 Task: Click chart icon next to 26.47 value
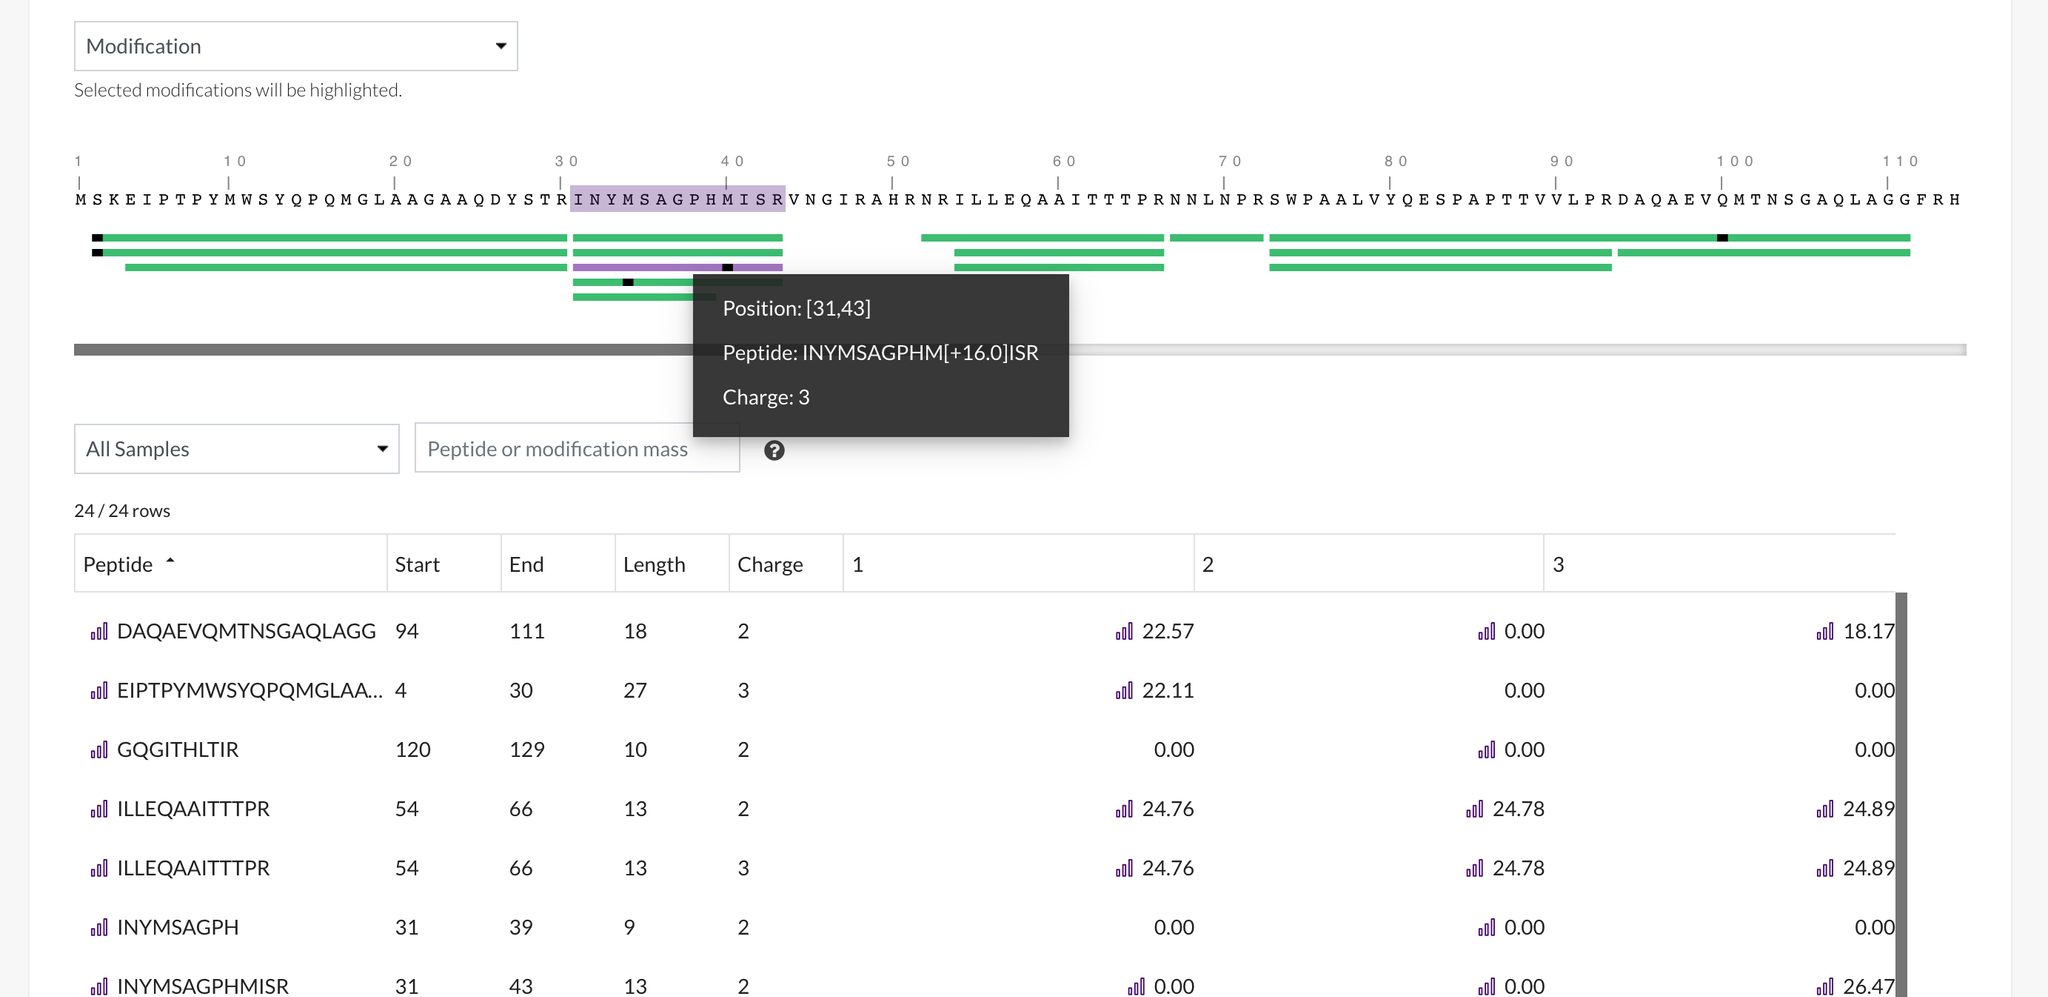[1825, 986]
